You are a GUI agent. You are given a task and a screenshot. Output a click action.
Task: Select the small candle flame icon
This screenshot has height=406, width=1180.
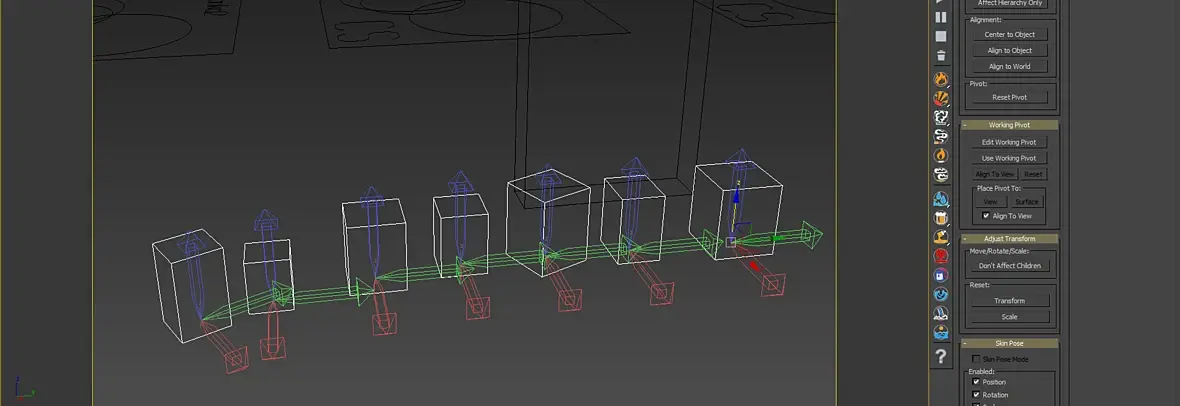coord(941,155)
